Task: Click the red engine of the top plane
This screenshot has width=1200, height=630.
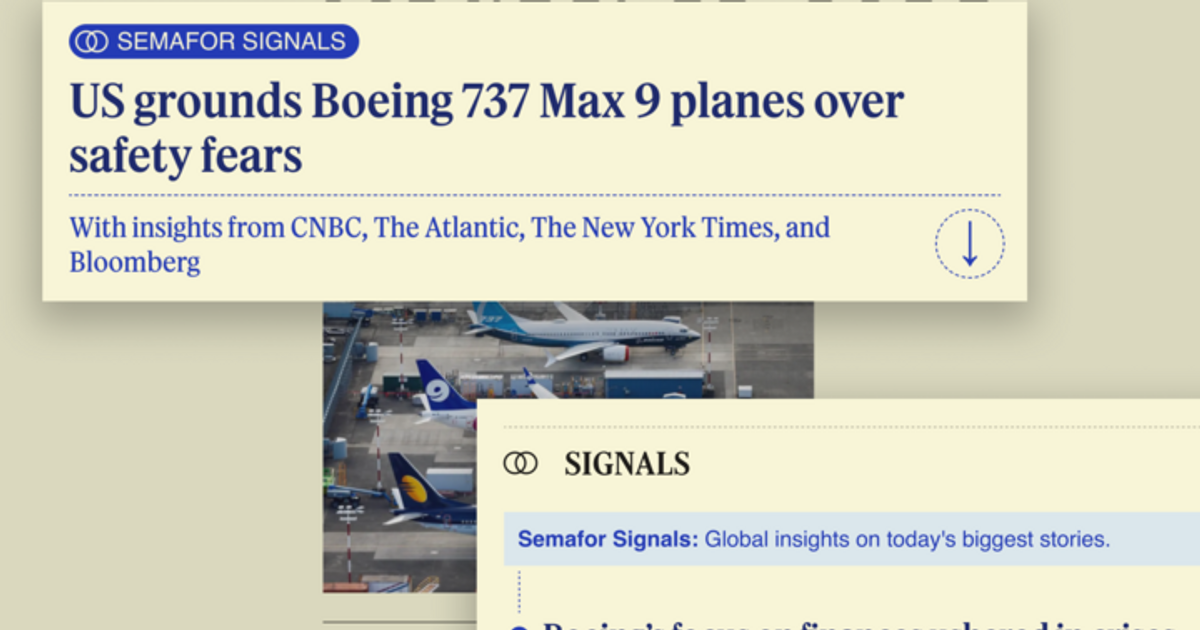Action: pyautogui.click(x=615, y=353)
